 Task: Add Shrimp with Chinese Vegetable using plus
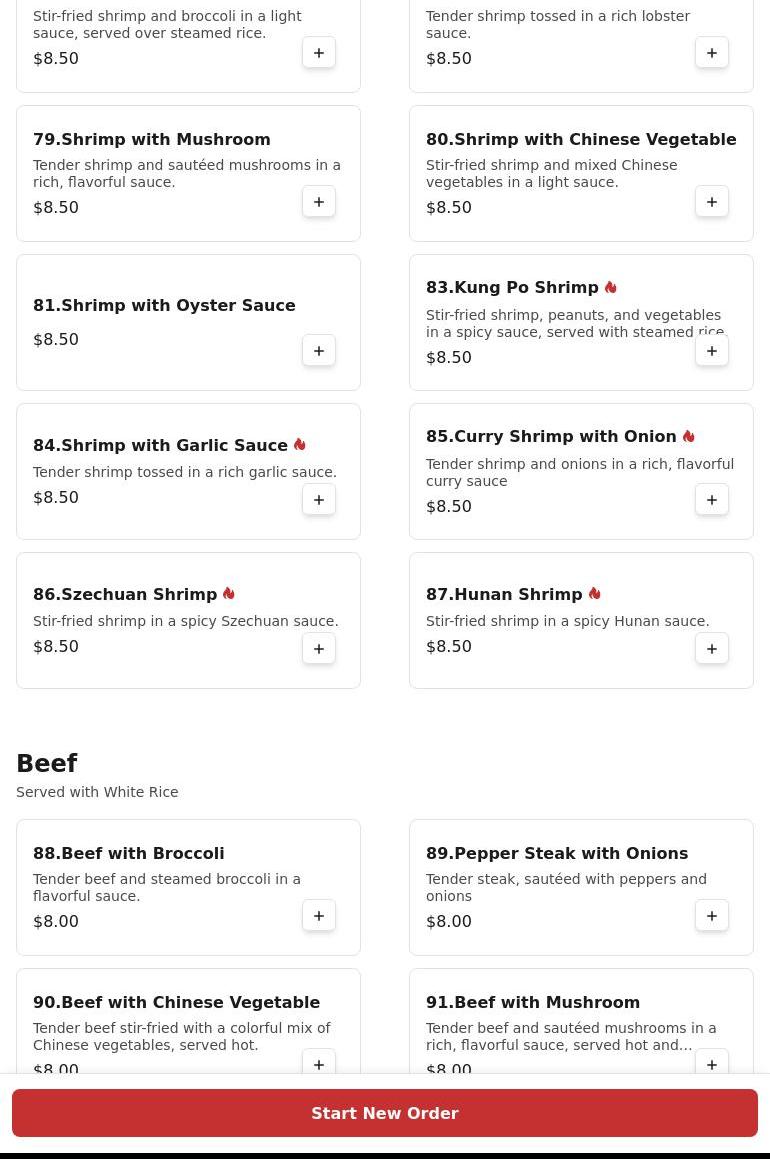(712, 202)
